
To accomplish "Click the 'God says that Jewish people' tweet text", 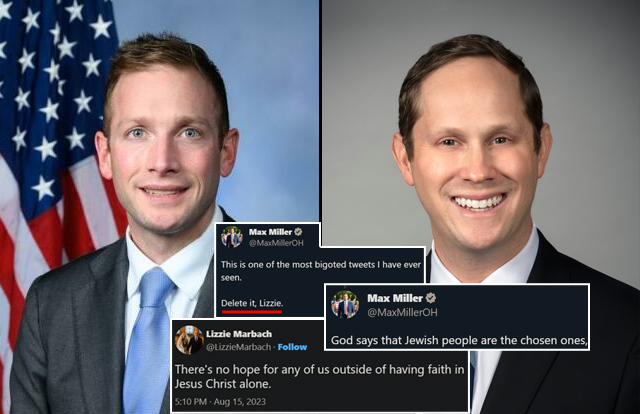I will [x=459, y=341].
